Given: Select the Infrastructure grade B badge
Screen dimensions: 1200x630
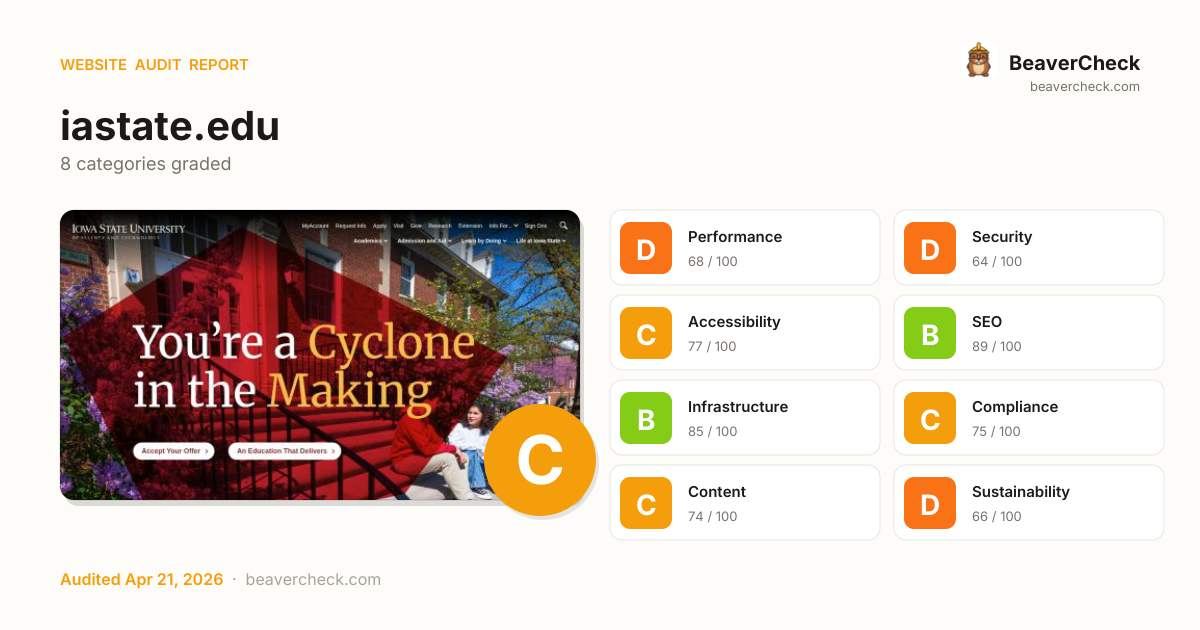Looking at the screenshot, I should coord(646,418).
